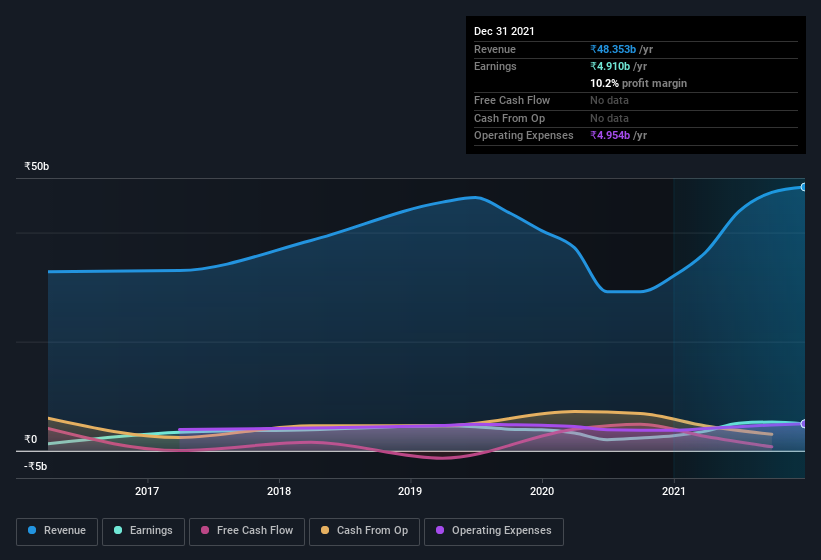Click the ₹4.910b earnings value
Image resolution: width=821 pixels, height=560 pixels.
610,66
